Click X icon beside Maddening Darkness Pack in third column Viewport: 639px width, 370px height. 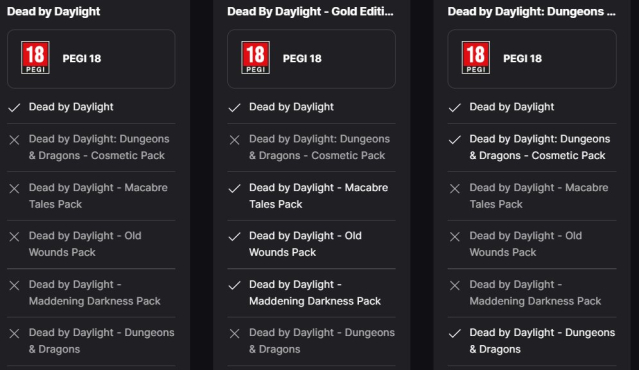[455, 285]
